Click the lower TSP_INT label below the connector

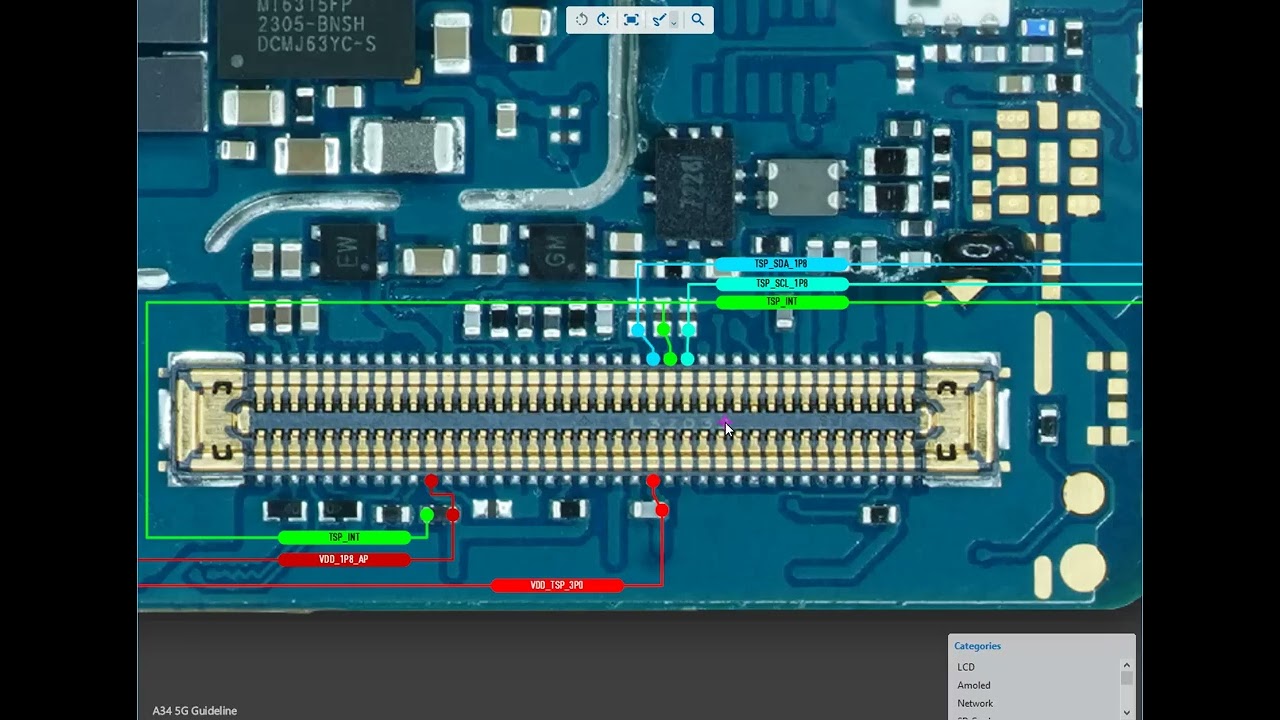click(x=344, y=537)
